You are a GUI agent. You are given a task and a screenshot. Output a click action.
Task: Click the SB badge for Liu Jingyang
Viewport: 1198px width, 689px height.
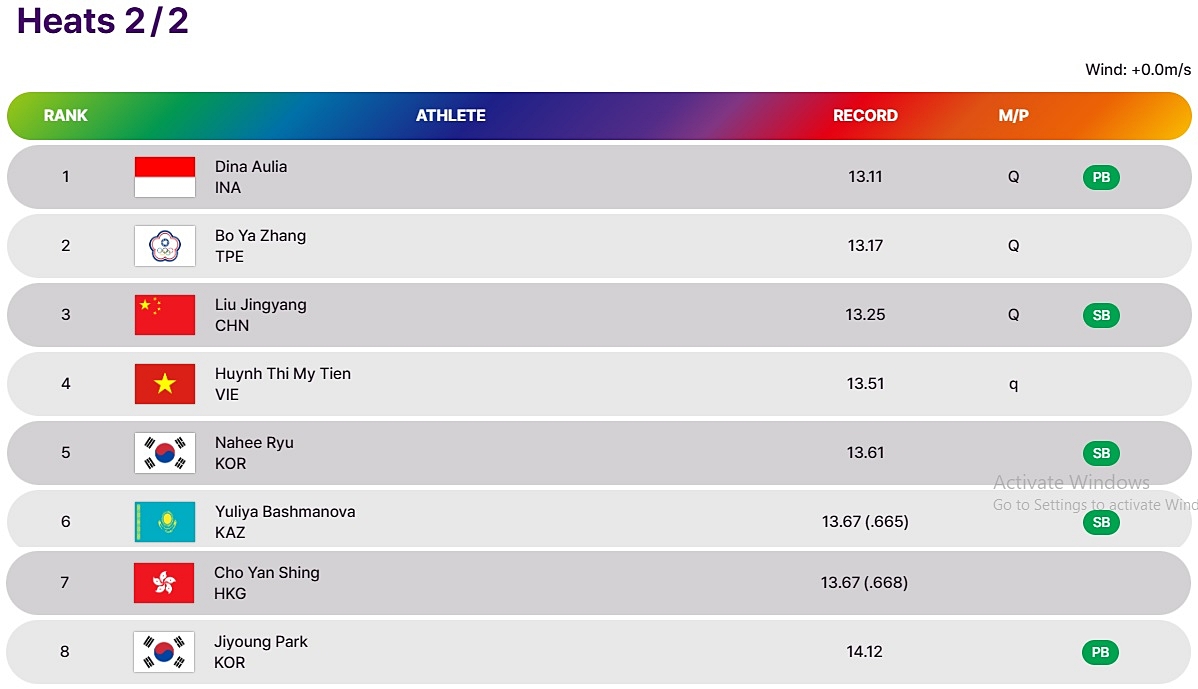click(x=1101, y=315)
